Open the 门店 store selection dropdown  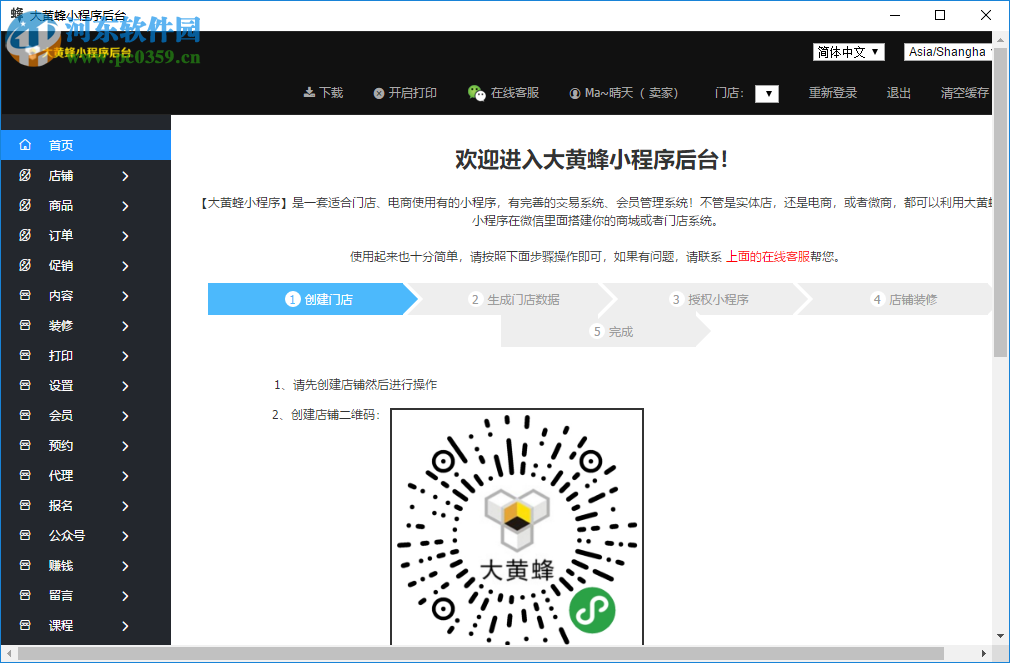pyautogui.click(x=766, y=93)
